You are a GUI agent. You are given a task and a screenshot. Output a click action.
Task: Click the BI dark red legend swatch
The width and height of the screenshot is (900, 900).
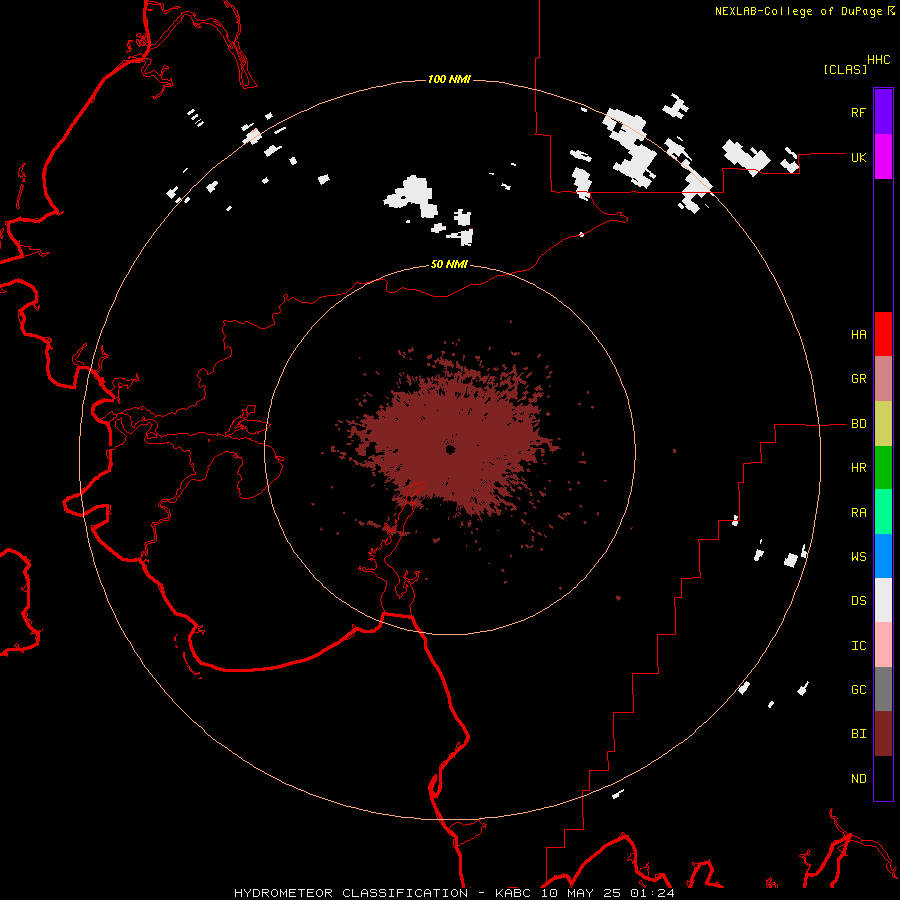click(883, 734)
